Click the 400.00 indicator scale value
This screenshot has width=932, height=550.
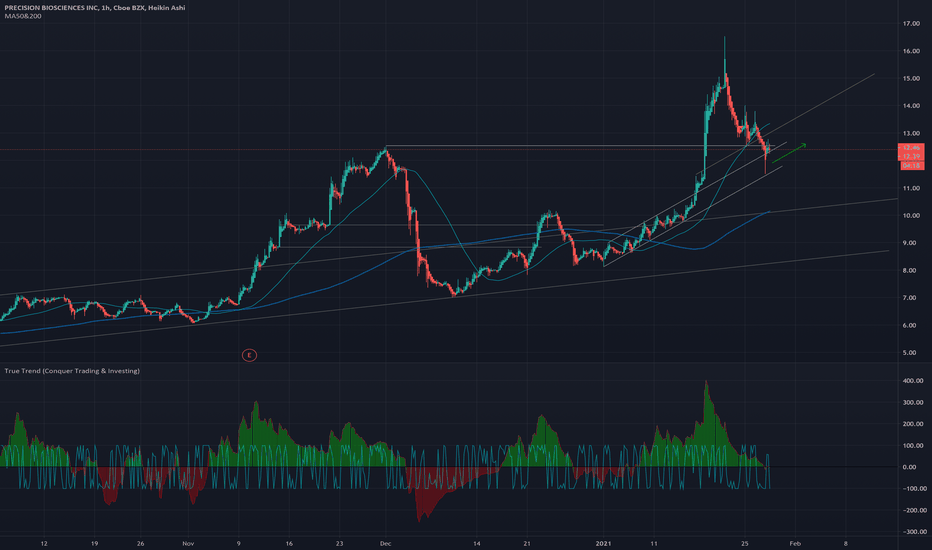coord(913,381)
